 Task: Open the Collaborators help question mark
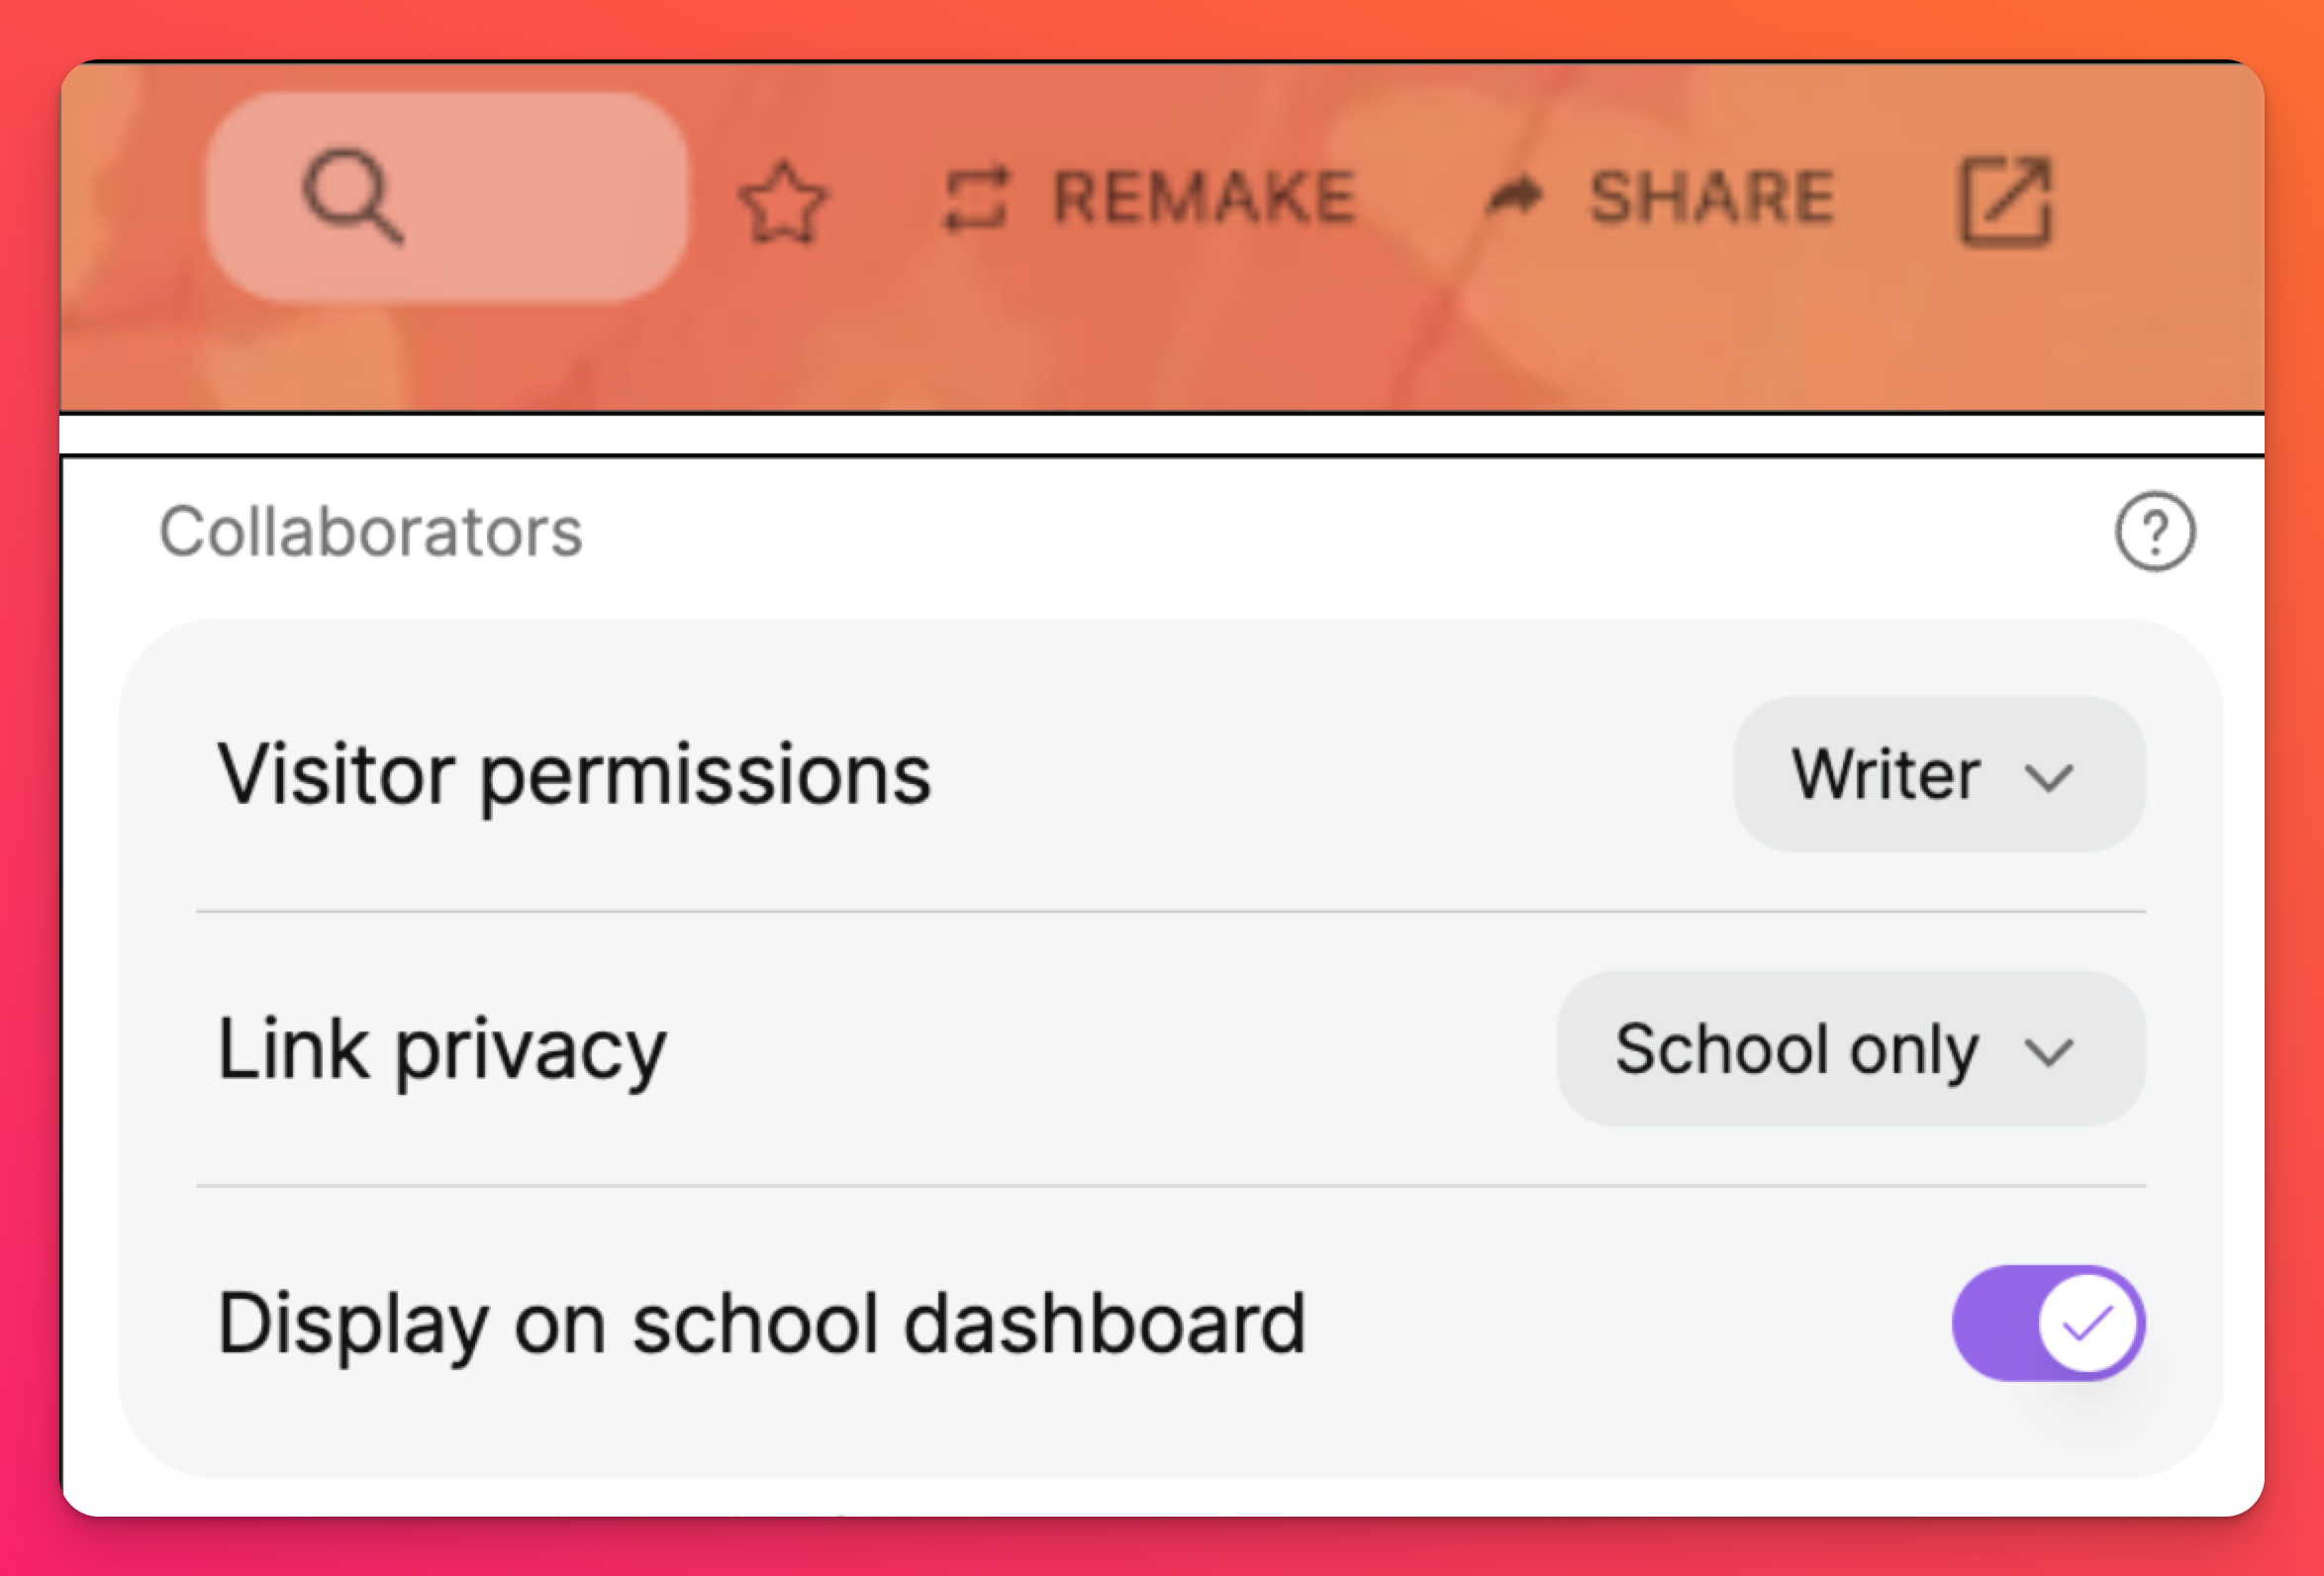coord(2155,531)
